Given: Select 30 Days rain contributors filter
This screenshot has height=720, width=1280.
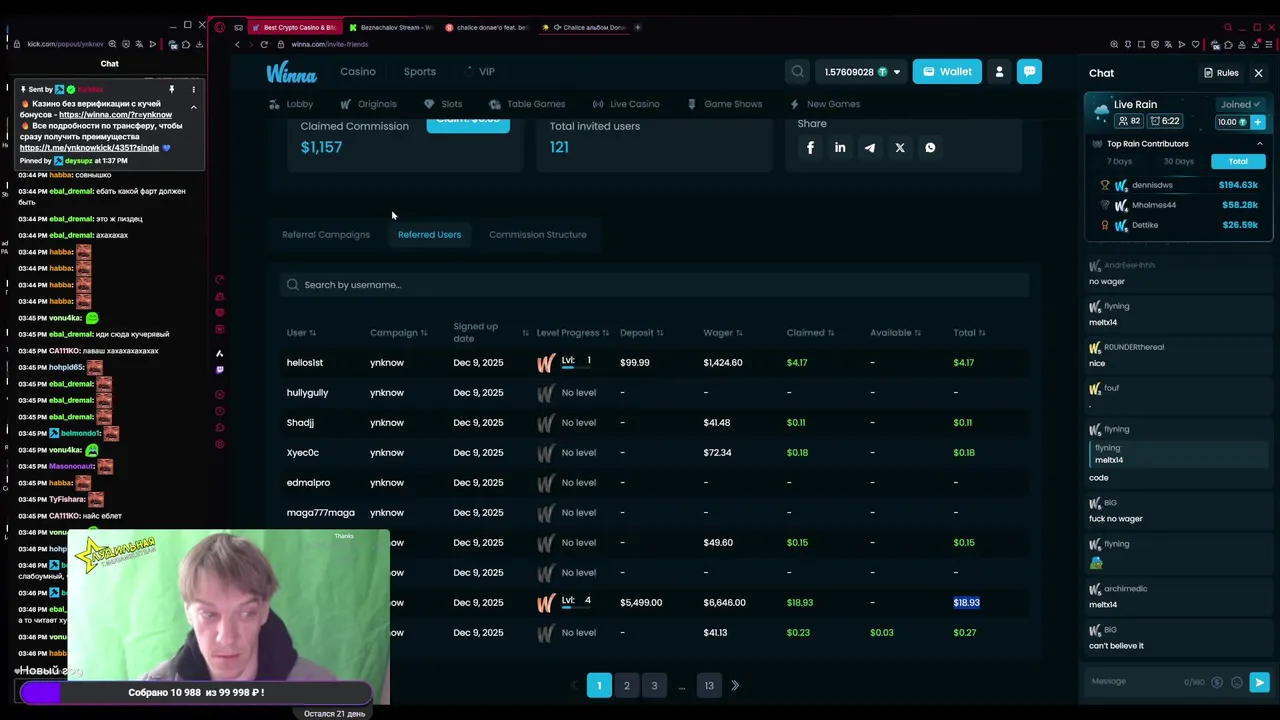Looking at the screenshot, I should coord(1178,161).
